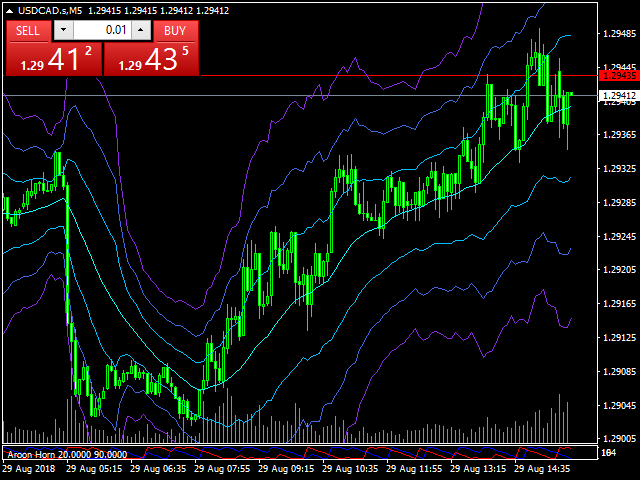Click the 1.29005 price scale value
The width and height of the screenshot is (640, 480).
[620, 438]
